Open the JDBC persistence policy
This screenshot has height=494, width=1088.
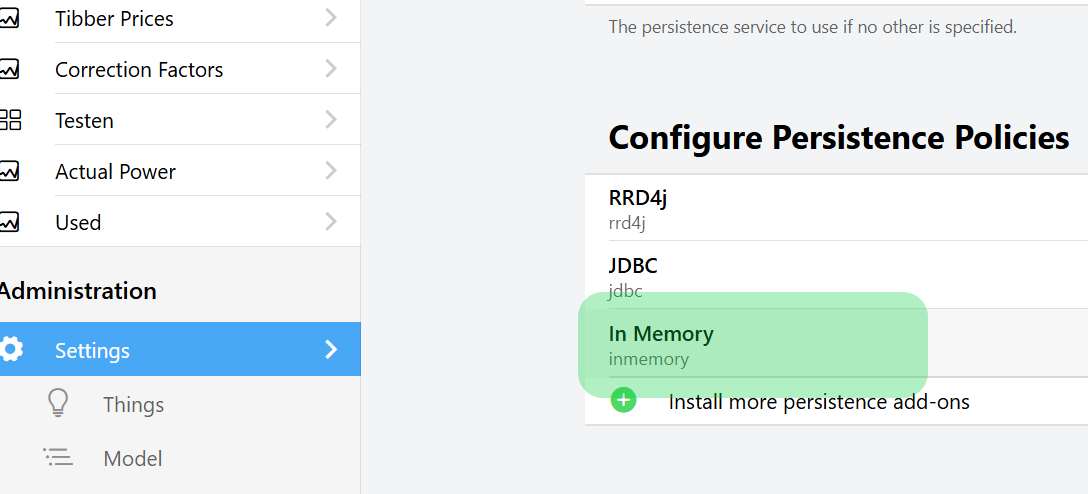633,276
